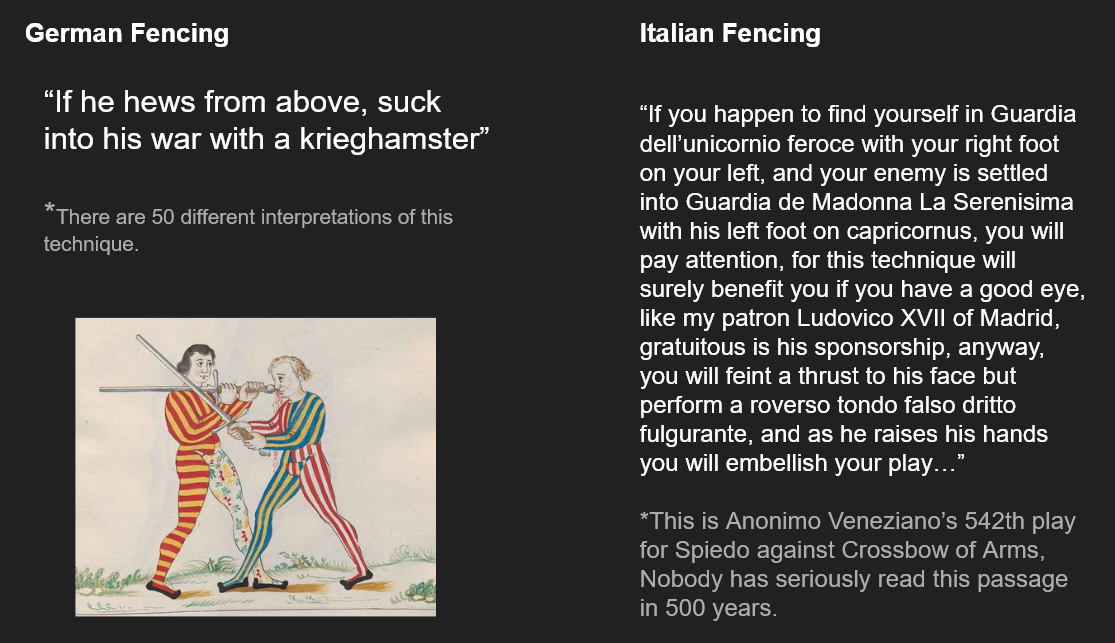Viewport: 1115px width, 643px height.
Task: Click the "German Fencing" heading
Action: (127, 33)
